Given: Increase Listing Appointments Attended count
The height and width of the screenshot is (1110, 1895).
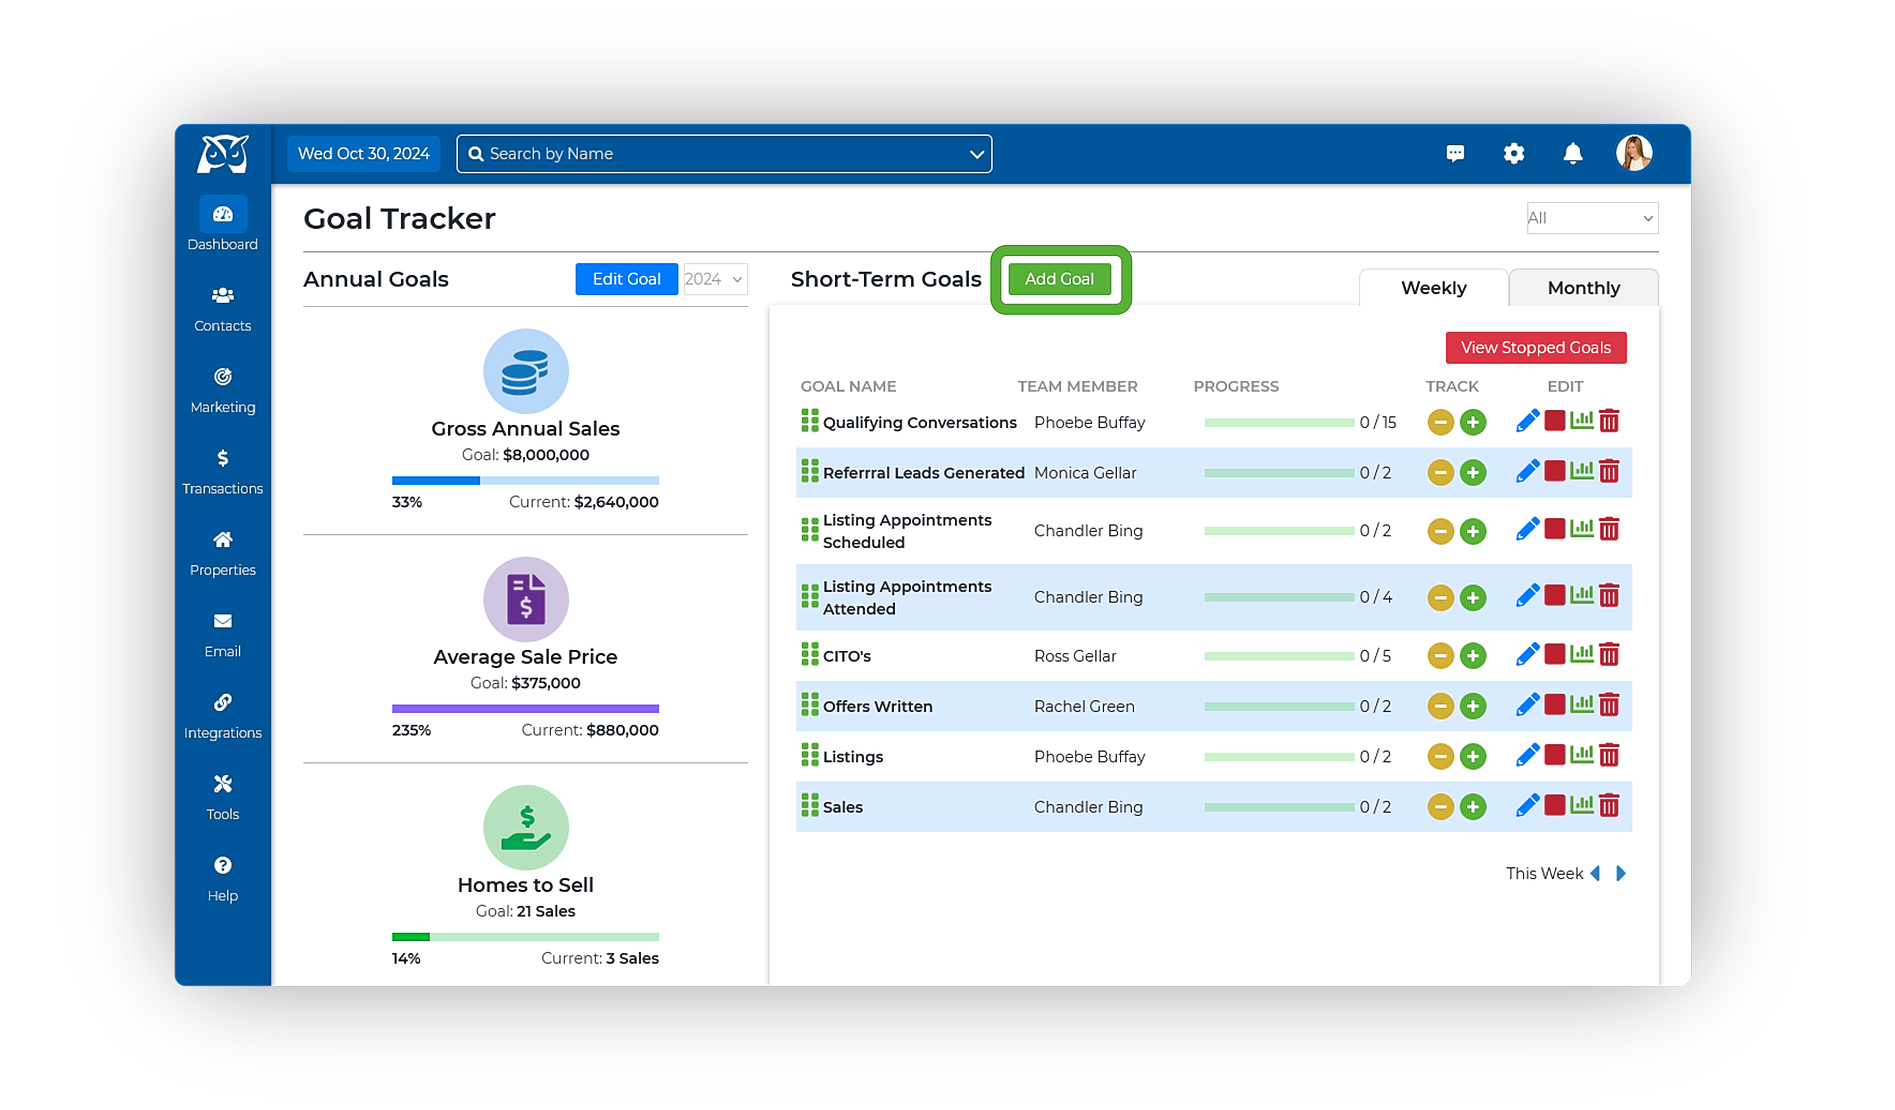Looking at the screenshot, I should (x=1472, y=597).
